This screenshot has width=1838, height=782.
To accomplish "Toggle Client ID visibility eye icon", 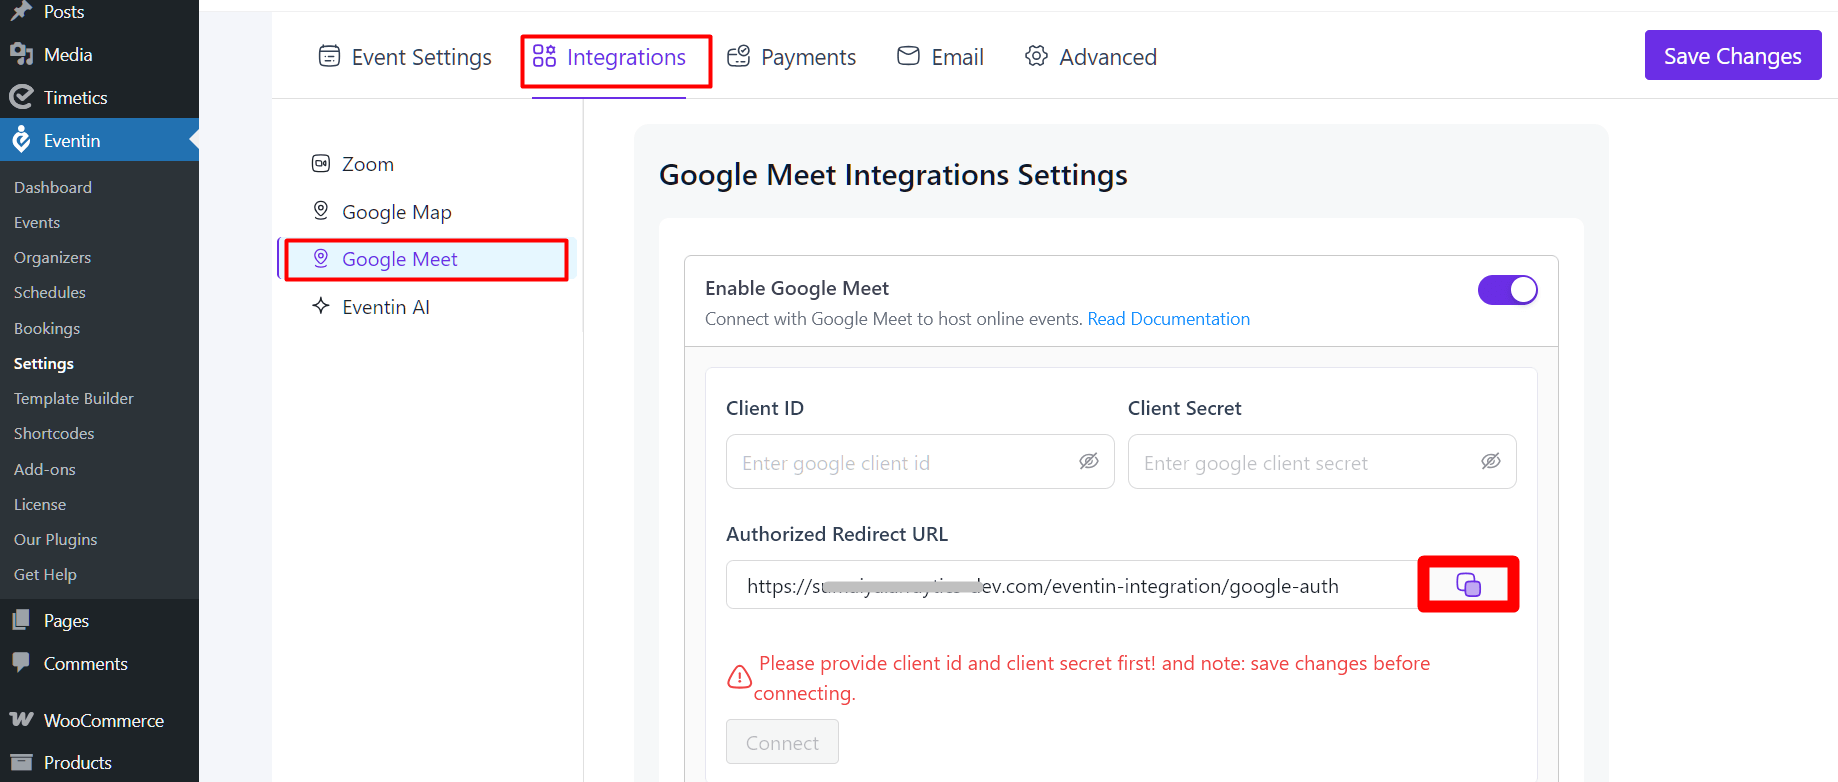I will click(1089, 461).
